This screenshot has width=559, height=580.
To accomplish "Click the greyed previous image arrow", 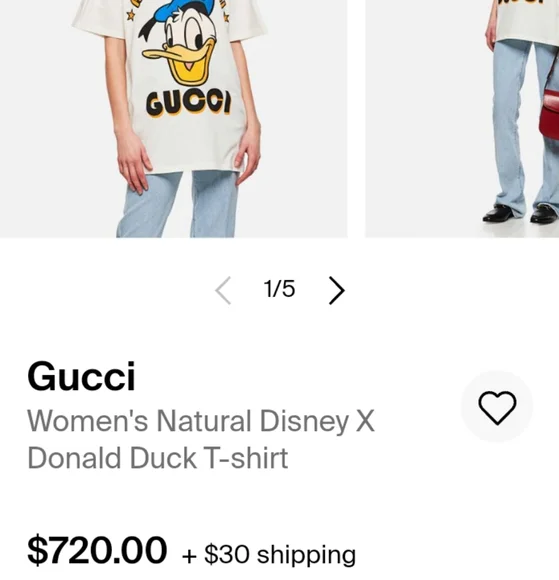I will (x=223, y=291).
